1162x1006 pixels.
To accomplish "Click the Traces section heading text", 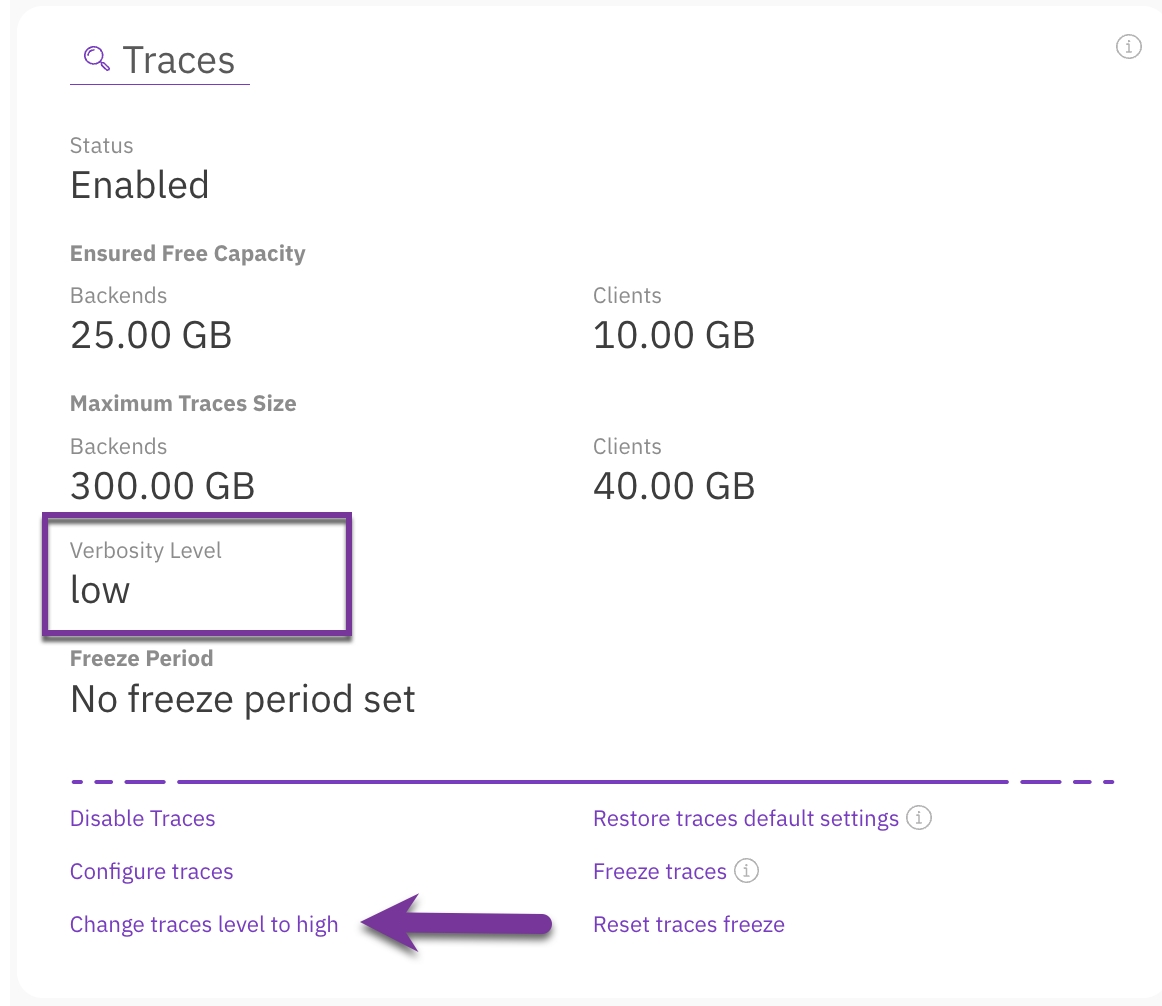I will pyautogui.click(x=178, y=60).
